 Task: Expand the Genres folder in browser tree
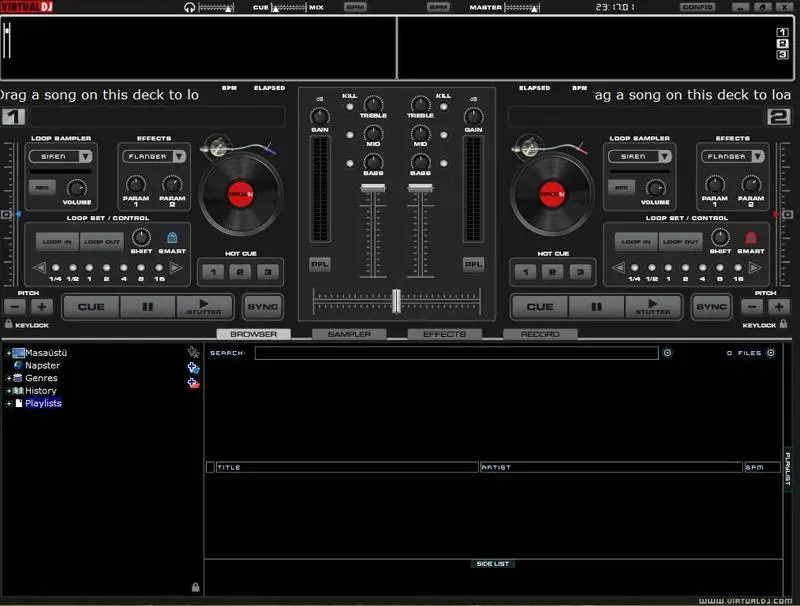click(x=8, y=378)
